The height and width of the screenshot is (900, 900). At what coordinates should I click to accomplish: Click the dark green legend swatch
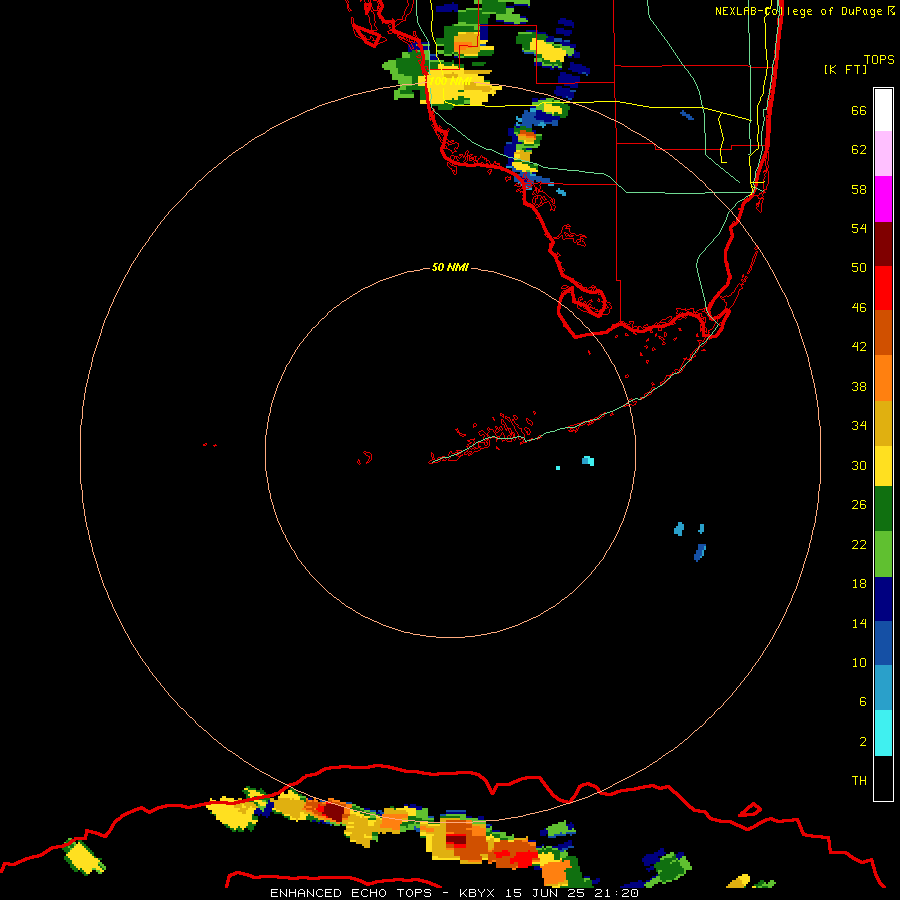(883, 509)
